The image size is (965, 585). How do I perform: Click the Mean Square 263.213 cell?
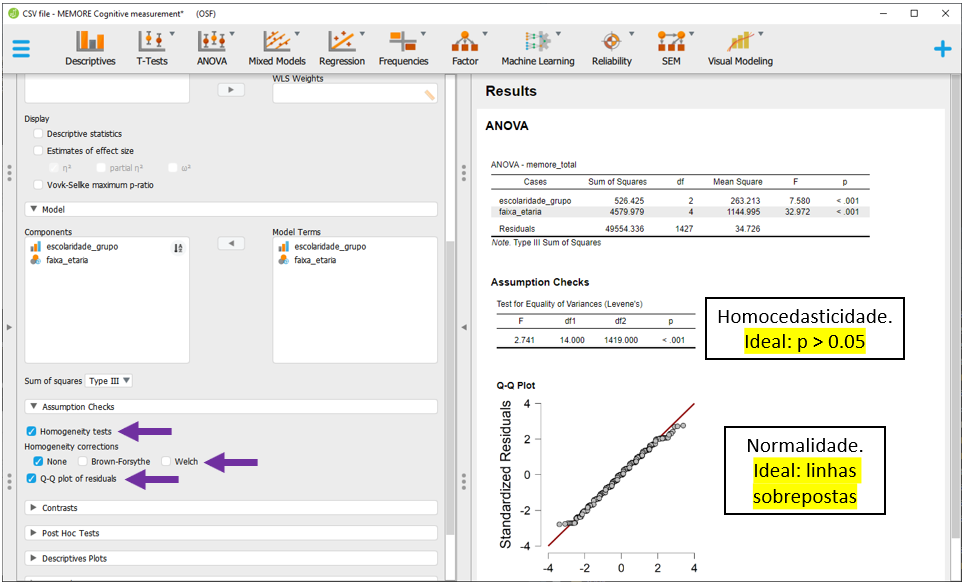coord(745,201)
